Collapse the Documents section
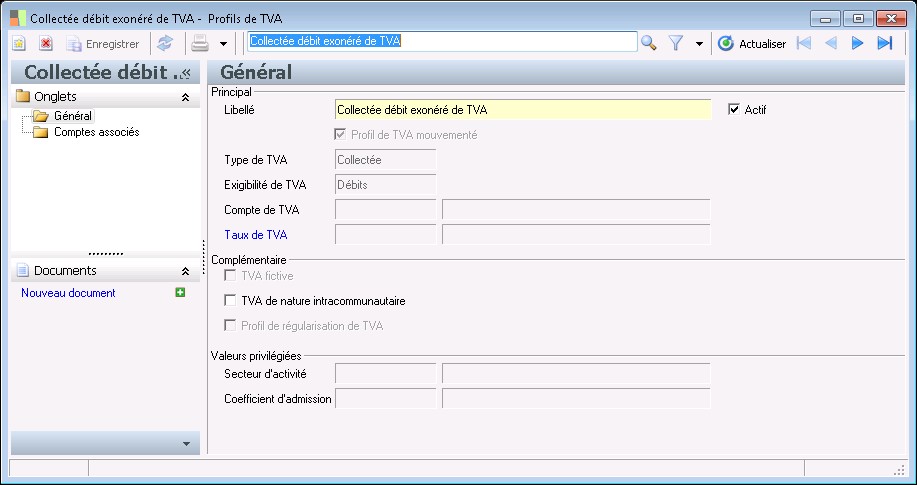Image resolution: width=917 pixels, height=485 pixels. tap(185, 271)
